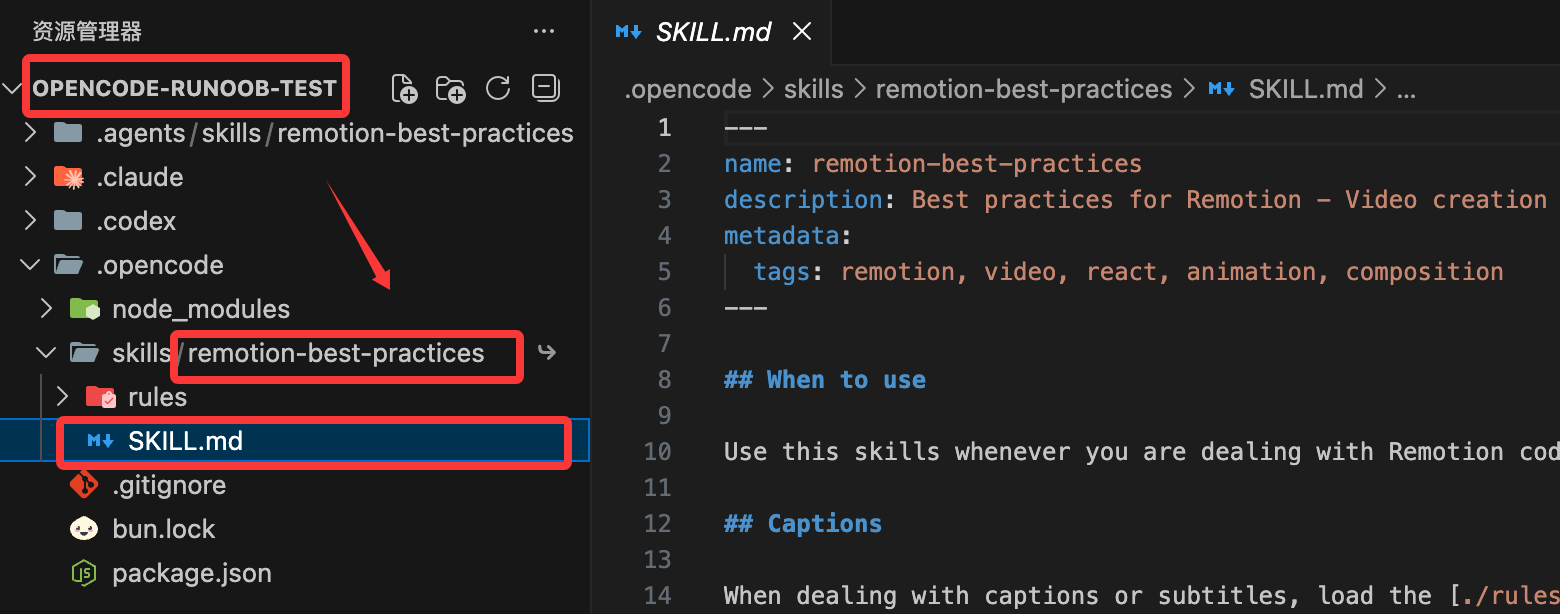This screenshot has height=614, width=1560.
Task: Expand the .claude folder
Action: [30, 177]
